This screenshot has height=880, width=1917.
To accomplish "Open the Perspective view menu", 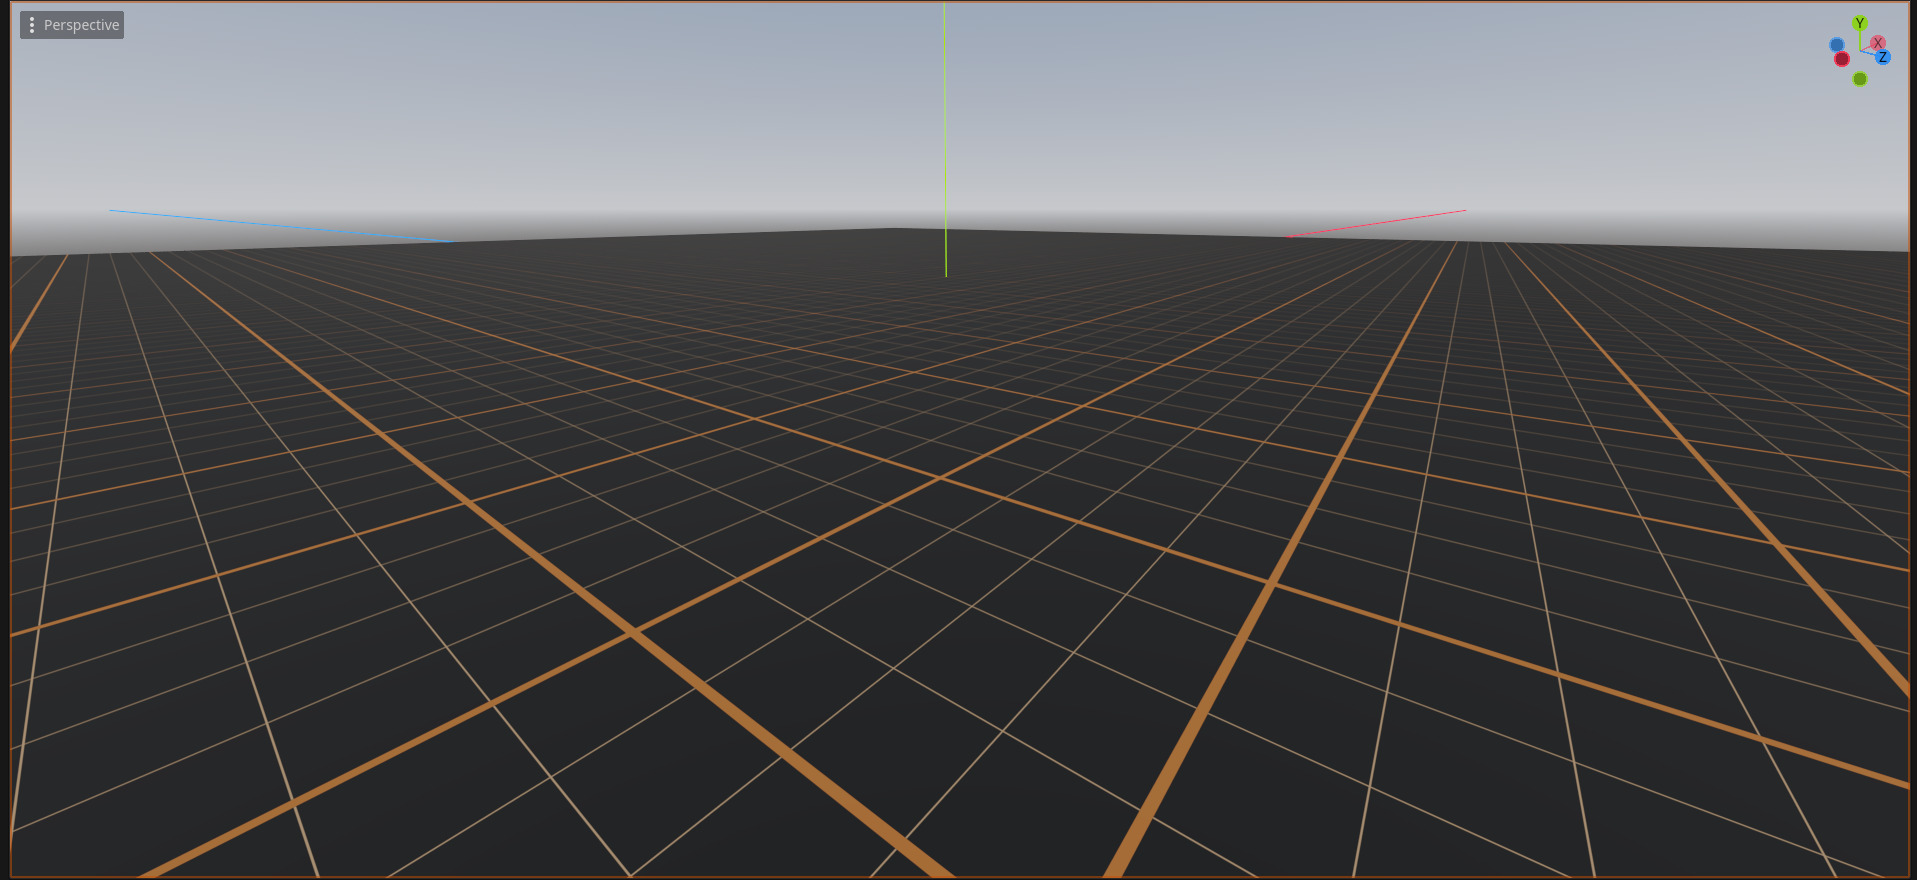I will [x=72, y=25].
